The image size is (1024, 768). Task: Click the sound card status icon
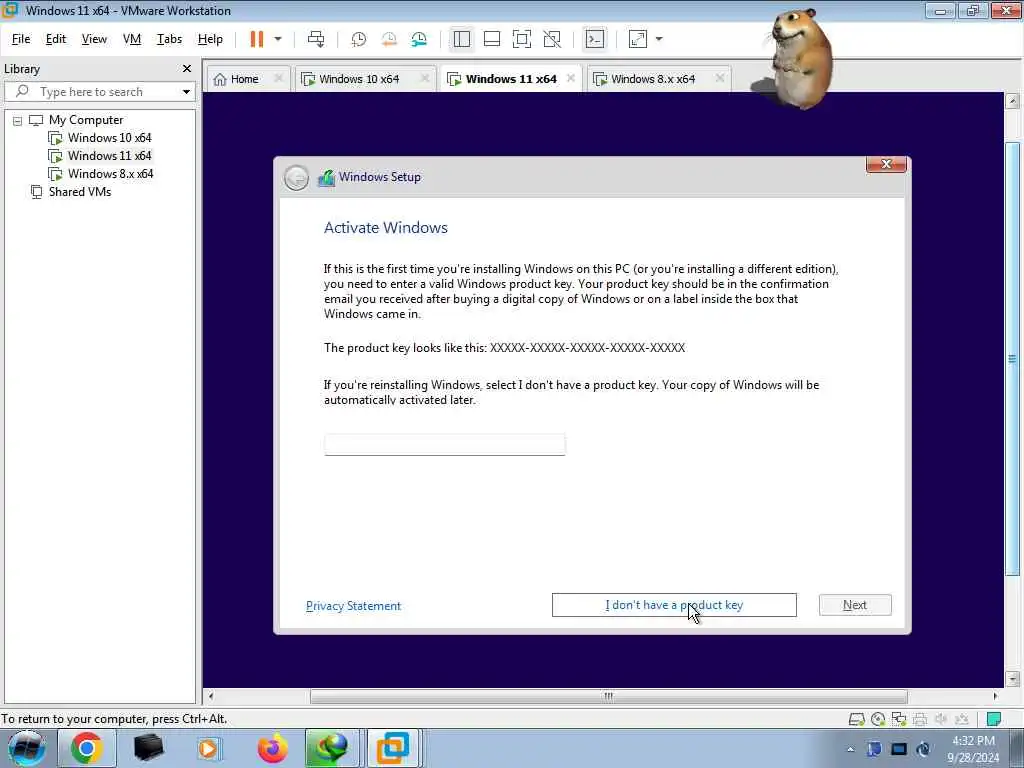pyautogui.click(x=941, y=719)
